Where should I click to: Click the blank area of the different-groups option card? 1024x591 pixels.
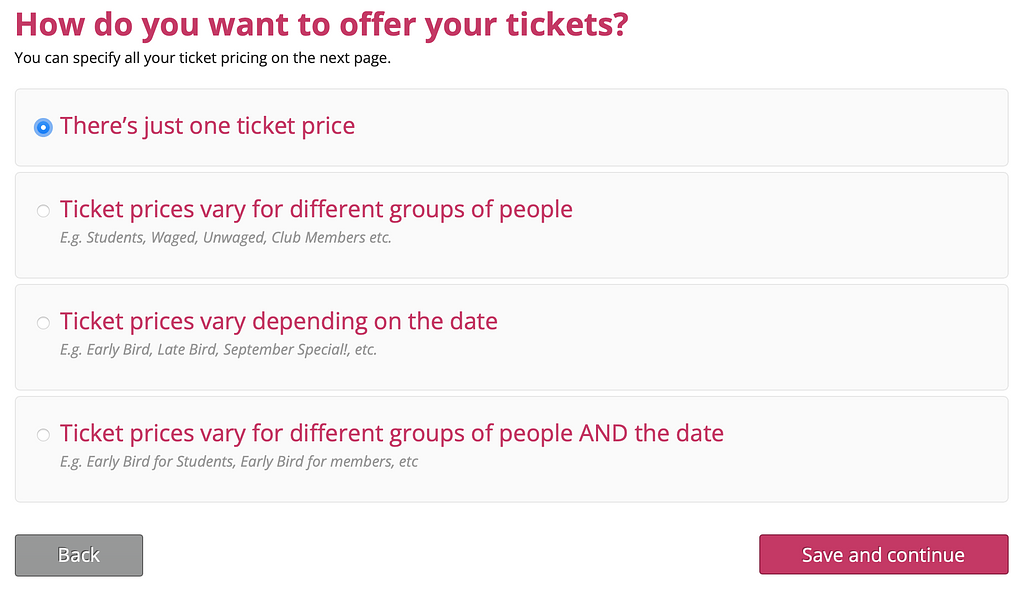coord(800,225)
